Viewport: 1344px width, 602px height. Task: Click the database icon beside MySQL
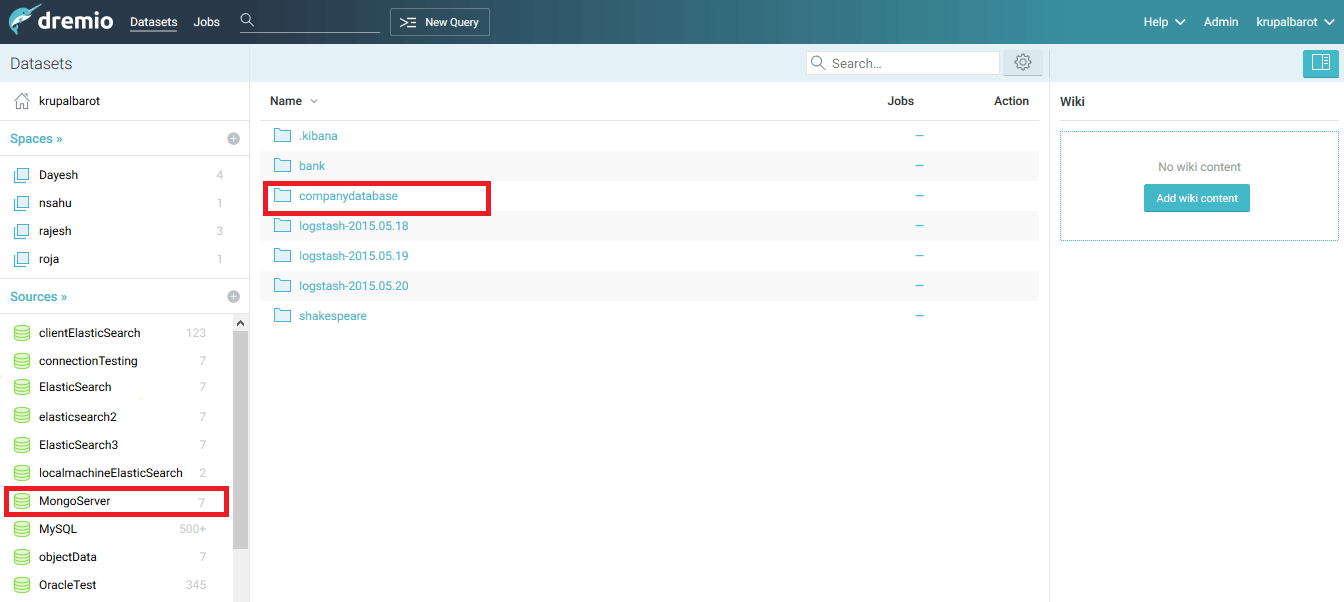coord(21,529)
